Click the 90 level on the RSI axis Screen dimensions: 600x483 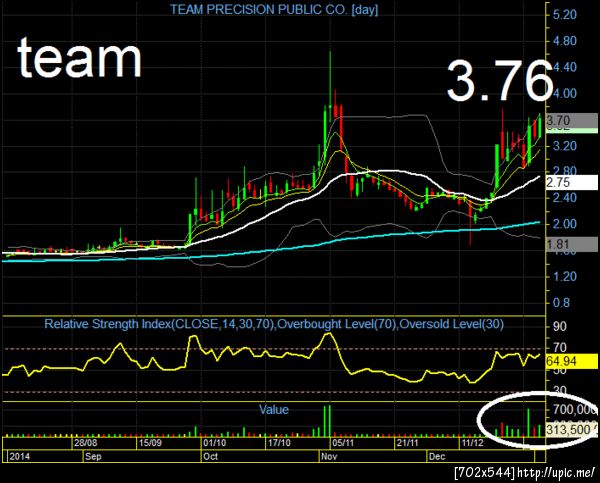[559, 326]
